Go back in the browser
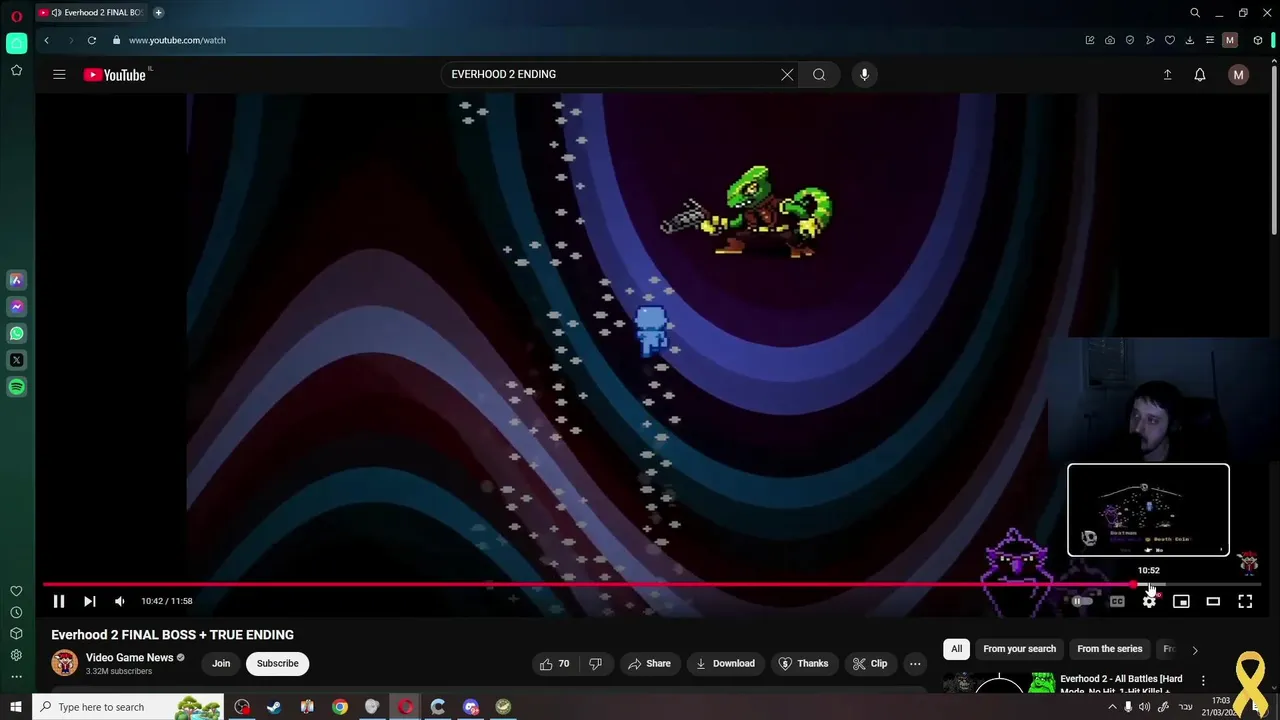 coord(46,40)
